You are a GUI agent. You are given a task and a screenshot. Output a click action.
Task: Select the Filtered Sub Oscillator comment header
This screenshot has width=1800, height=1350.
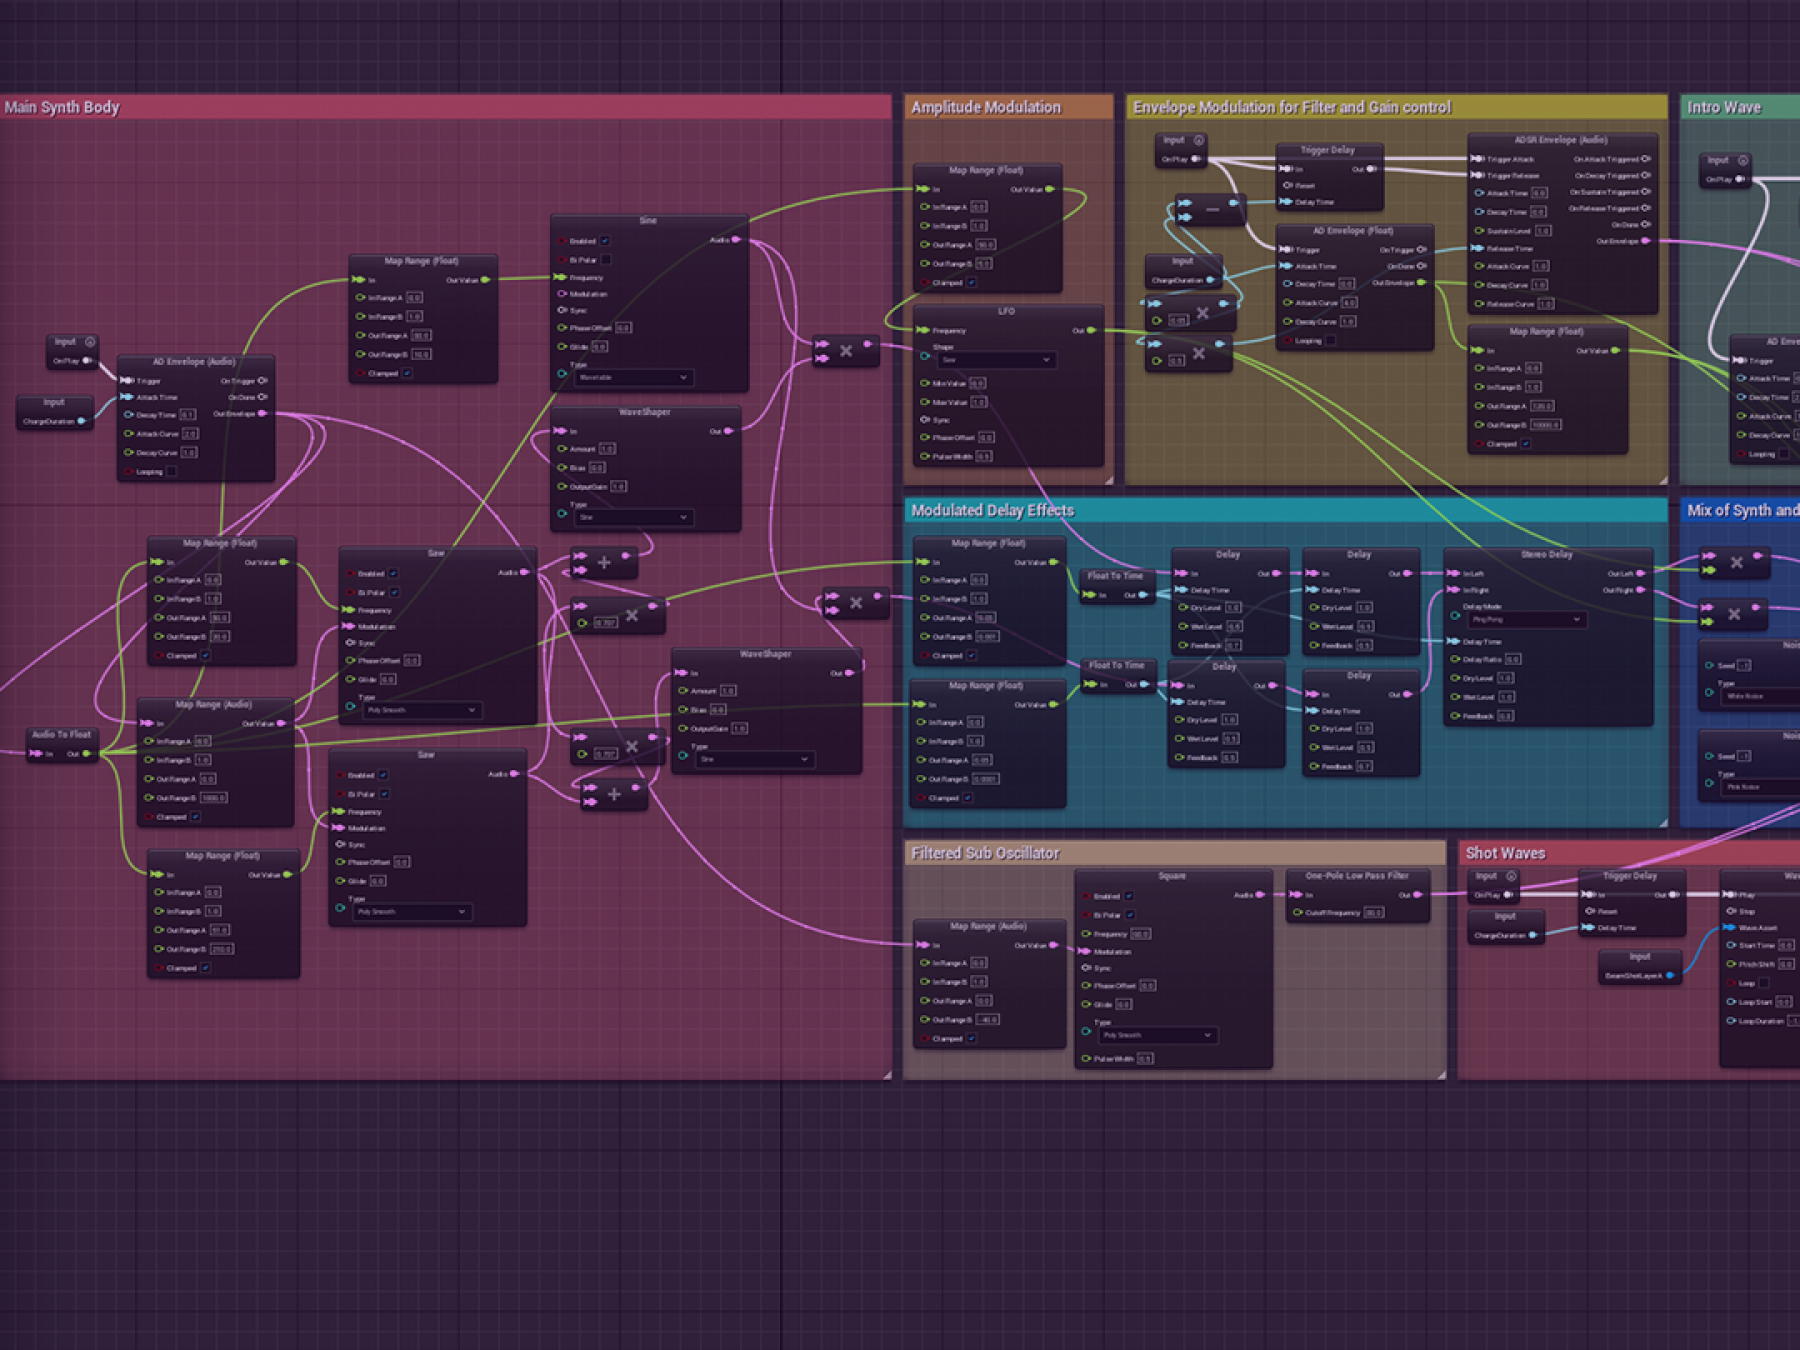click(x=985, y=853)
